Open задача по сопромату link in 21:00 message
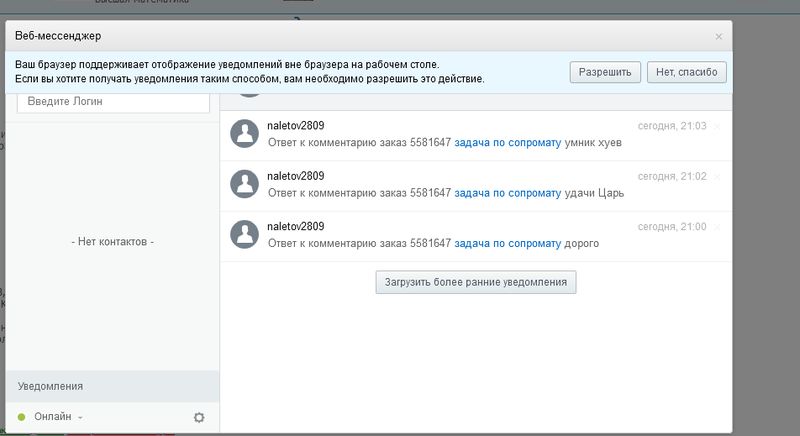The height and width of the screenshot is (436, 800). (x=507, y=243)
